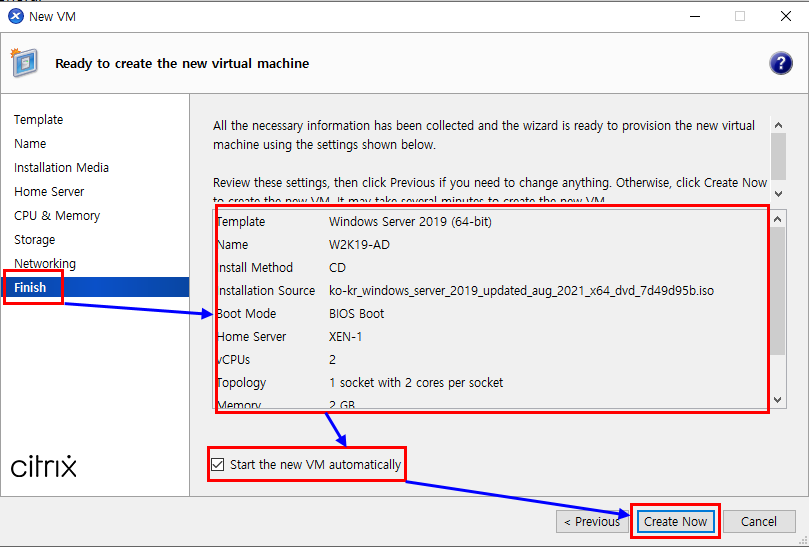Open the Storage step
Image resolution: width=809 pixels, height=547 pixels.
point(35,239)
